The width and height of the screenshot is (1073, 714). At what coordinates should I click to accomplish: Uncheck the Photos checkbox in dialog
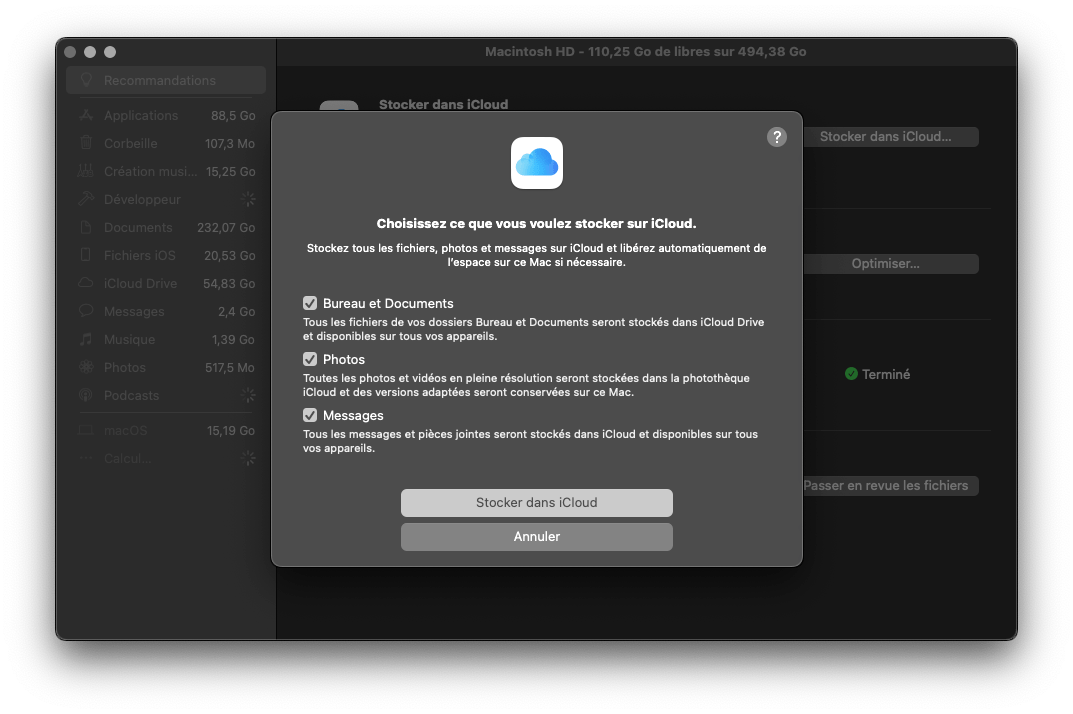pos(310,359)
